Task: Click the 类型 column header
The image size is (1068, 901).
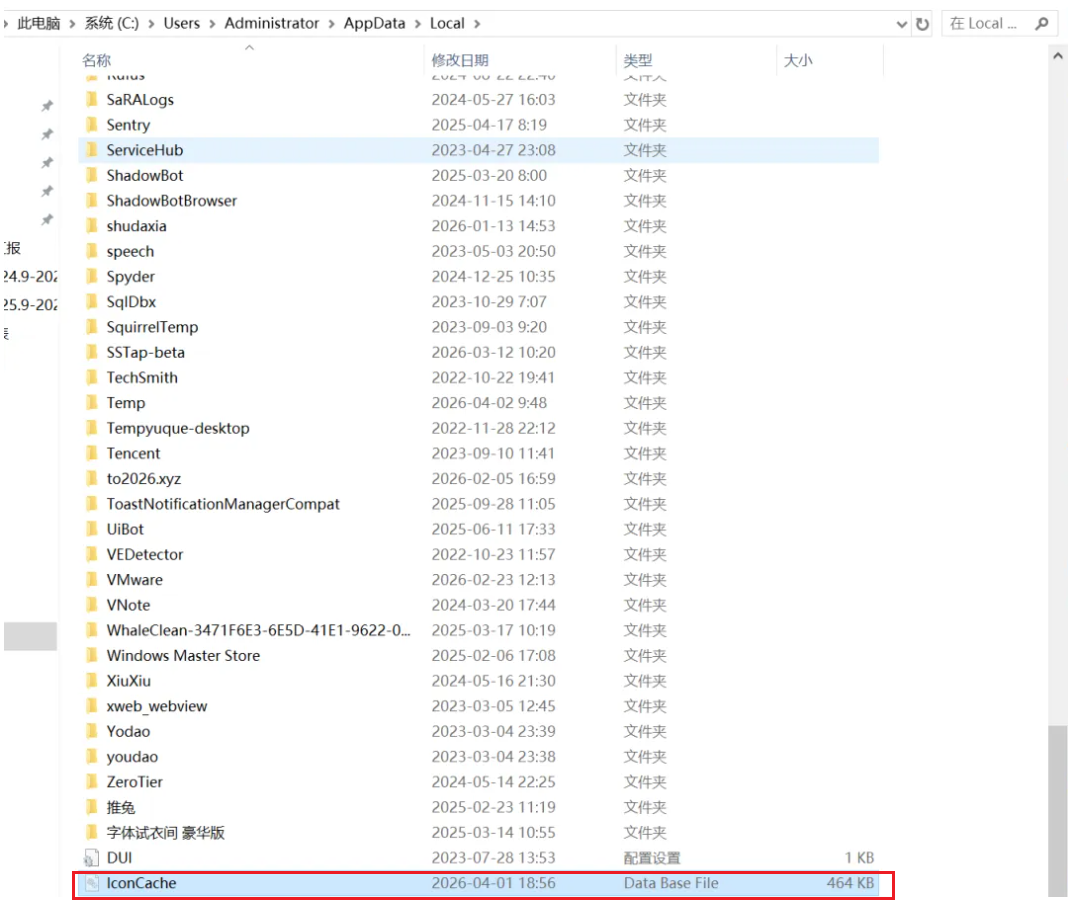Action: tap(638, 61)
